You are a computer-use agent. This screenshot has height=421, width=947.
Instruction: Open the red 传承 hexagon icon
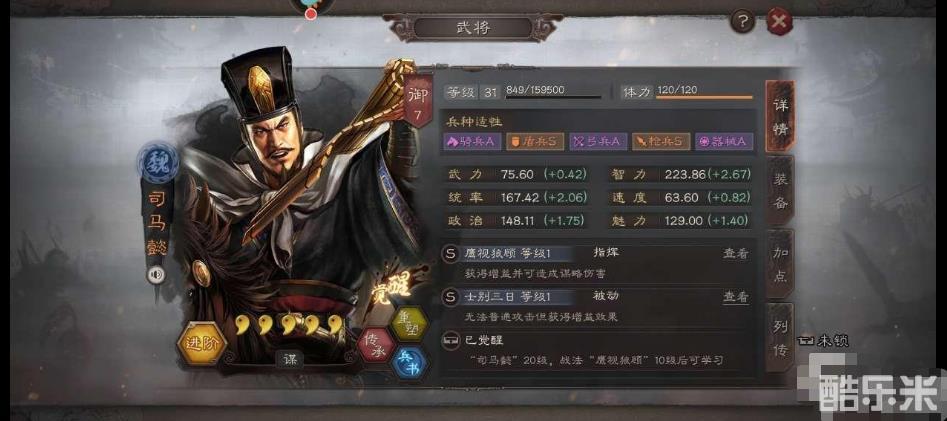point(376,345)
